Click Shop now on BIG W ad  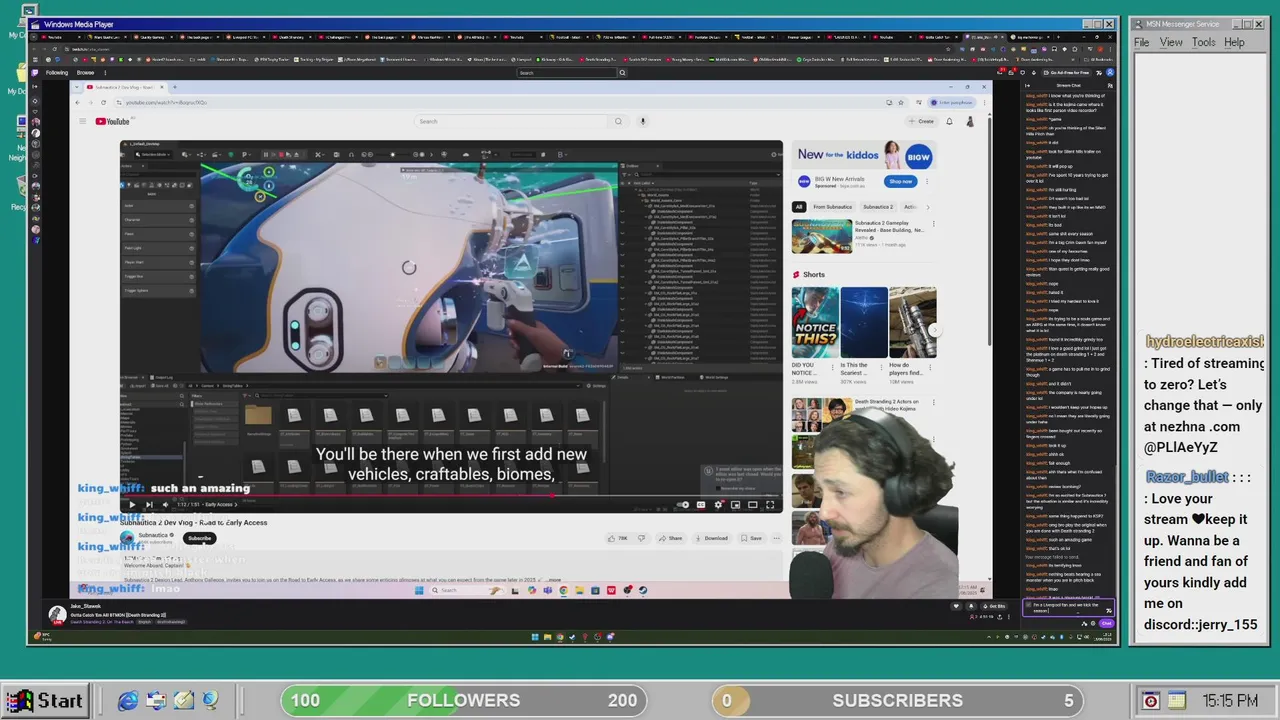click(x=900, y=181)
